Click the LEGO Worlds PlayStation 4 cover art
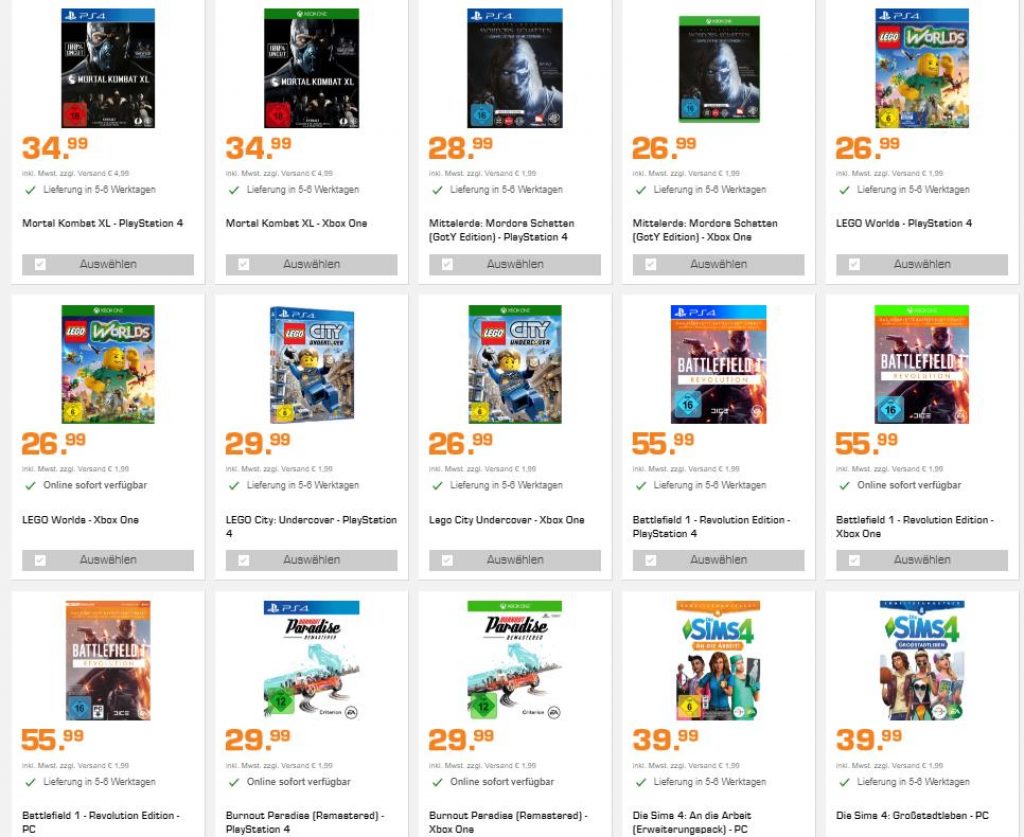The height and width of the screenshot is (837, 1024). click(921, 68)
